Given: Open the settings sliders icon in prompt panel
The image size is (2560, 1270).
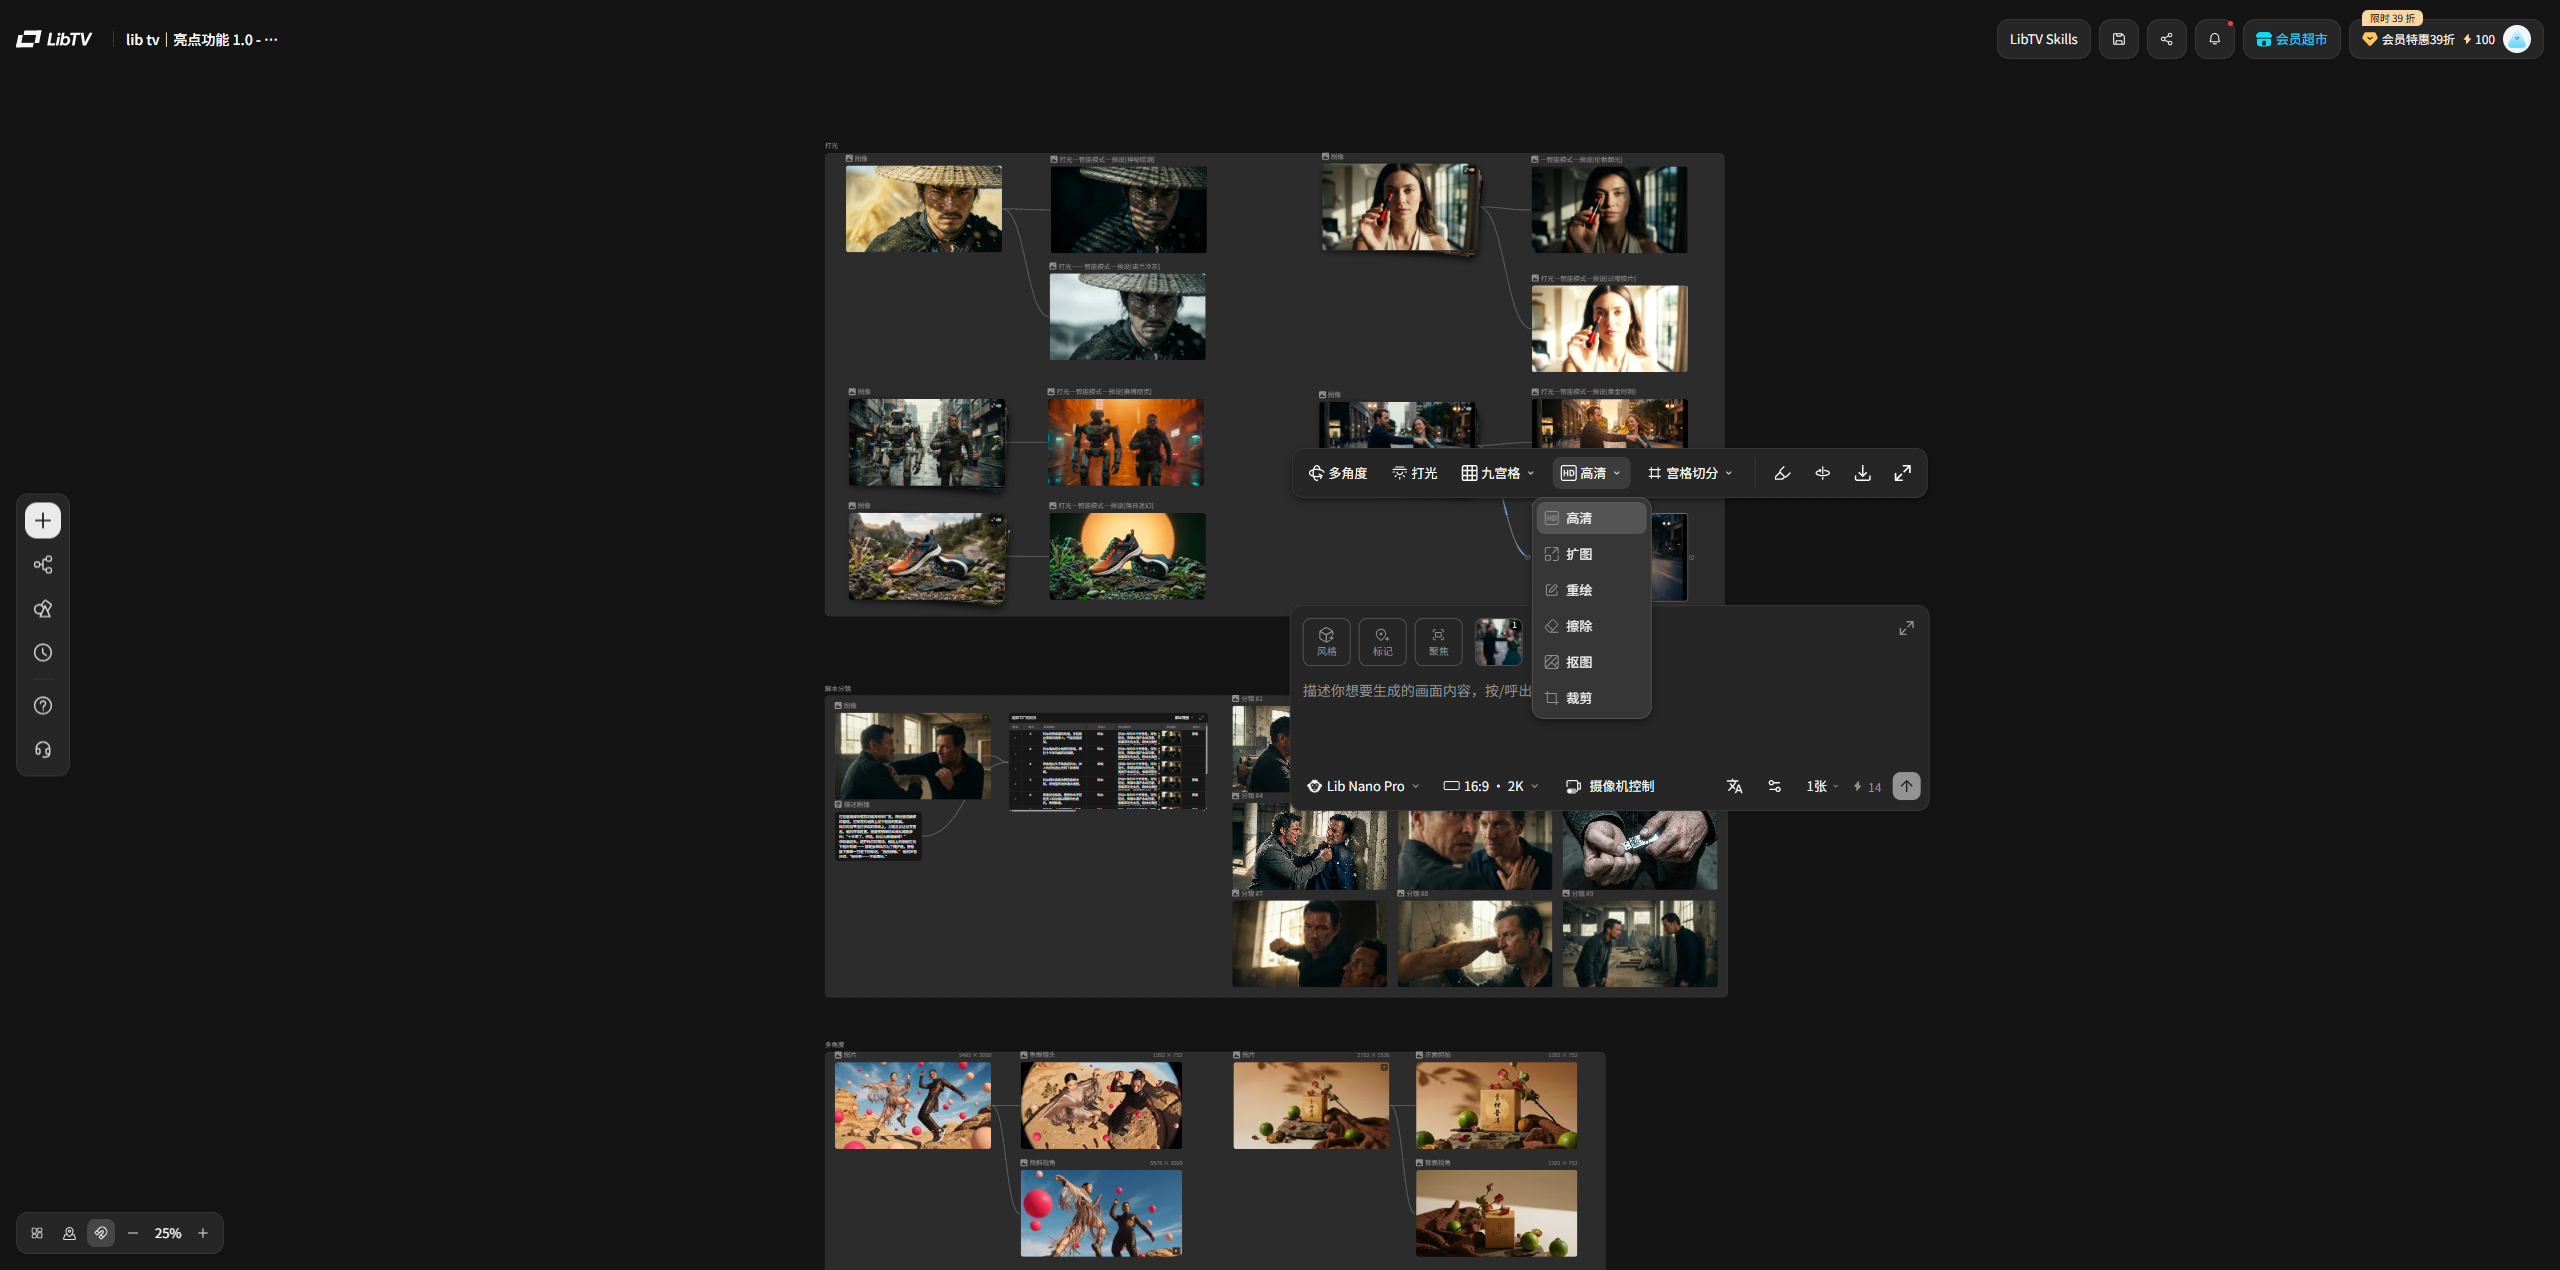Looking at the screenshot, I should 1775,786.
